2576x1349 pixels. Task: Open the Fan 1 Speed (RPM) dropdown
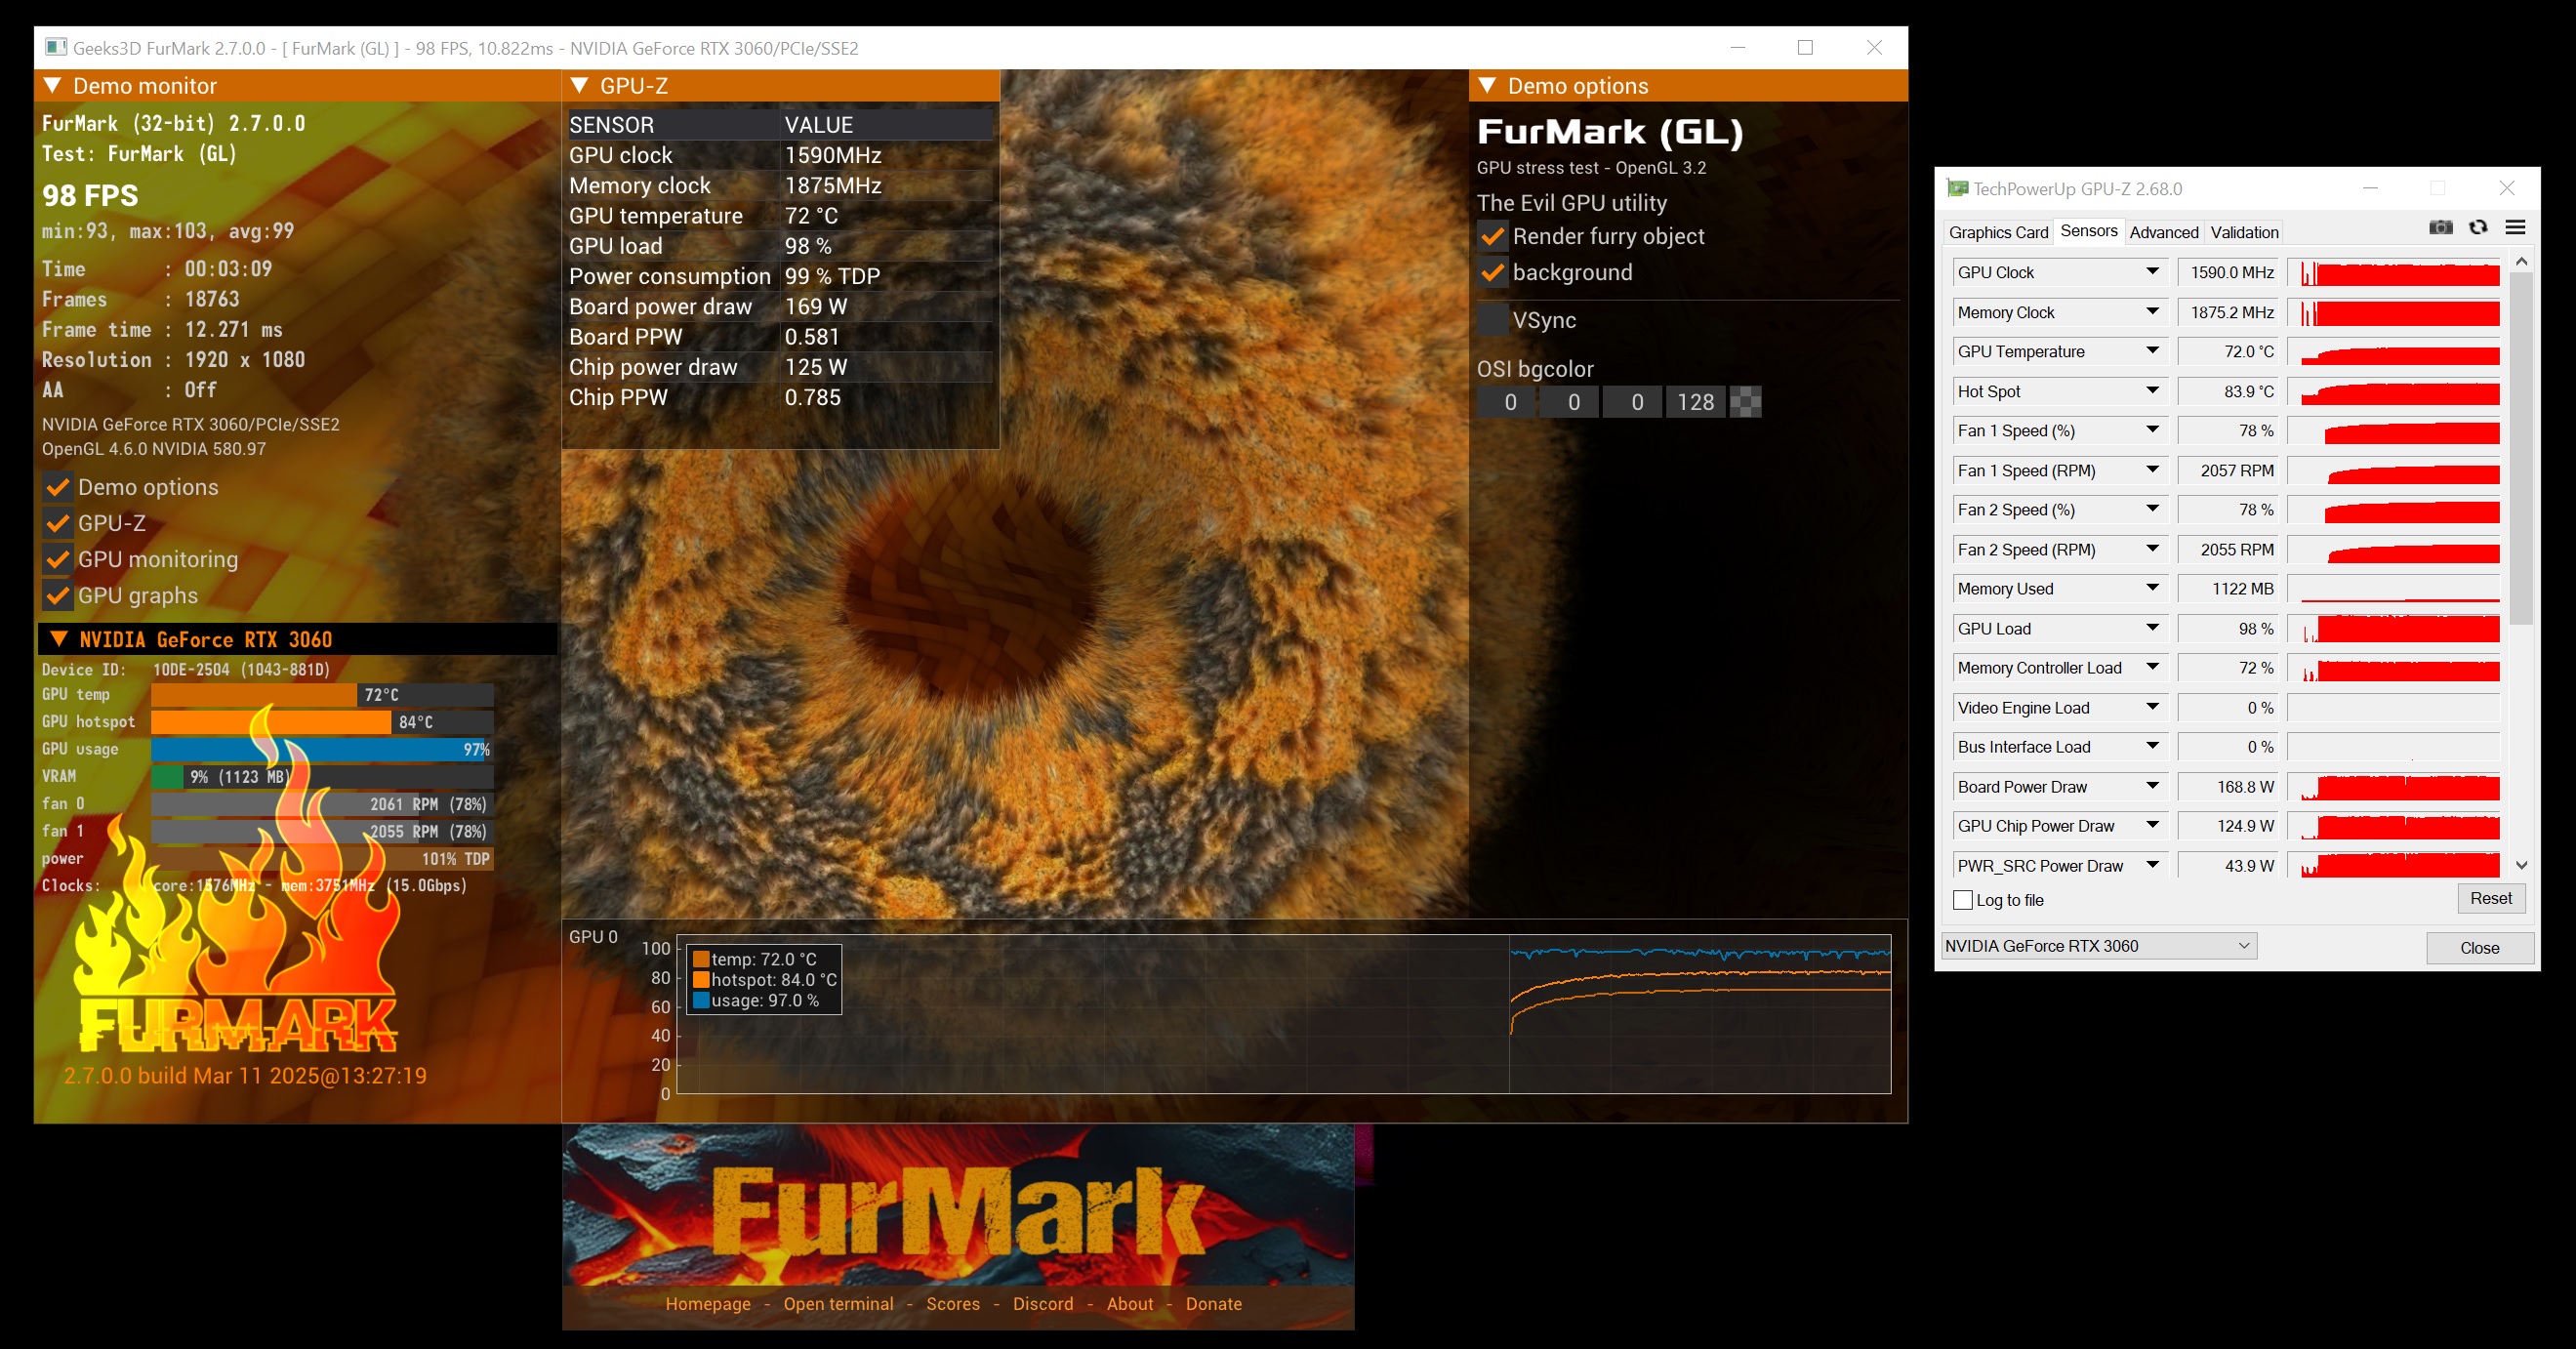(x=2152, y=470)
